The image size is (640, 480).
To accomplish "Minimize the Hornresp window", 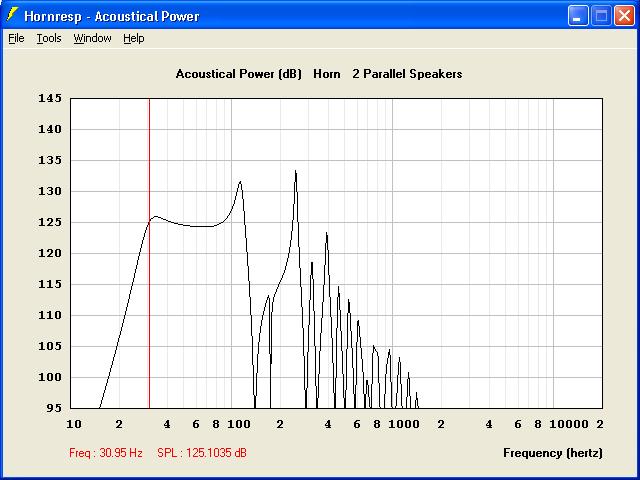I will 578,16.
